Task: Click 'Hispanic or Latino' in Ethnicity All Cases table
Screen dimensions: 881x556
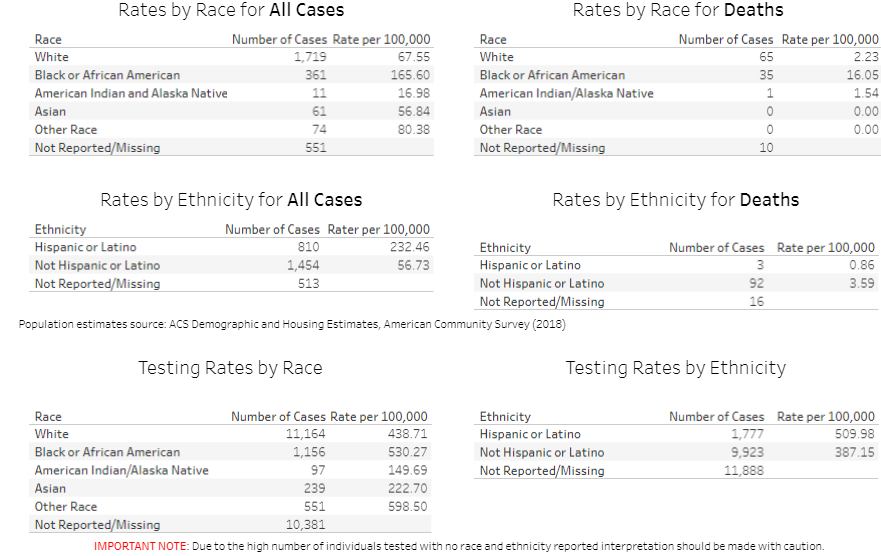Action: [86, 247]
